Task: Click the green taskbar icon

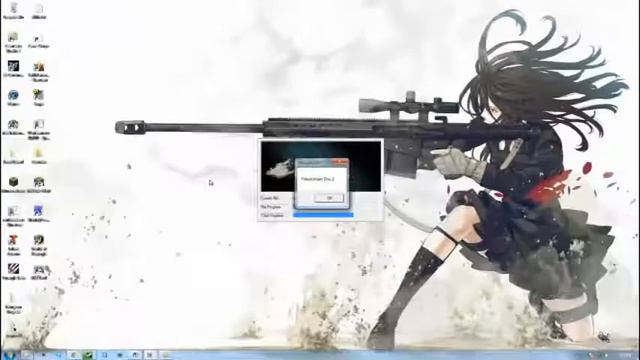Action: coord(88,355)
